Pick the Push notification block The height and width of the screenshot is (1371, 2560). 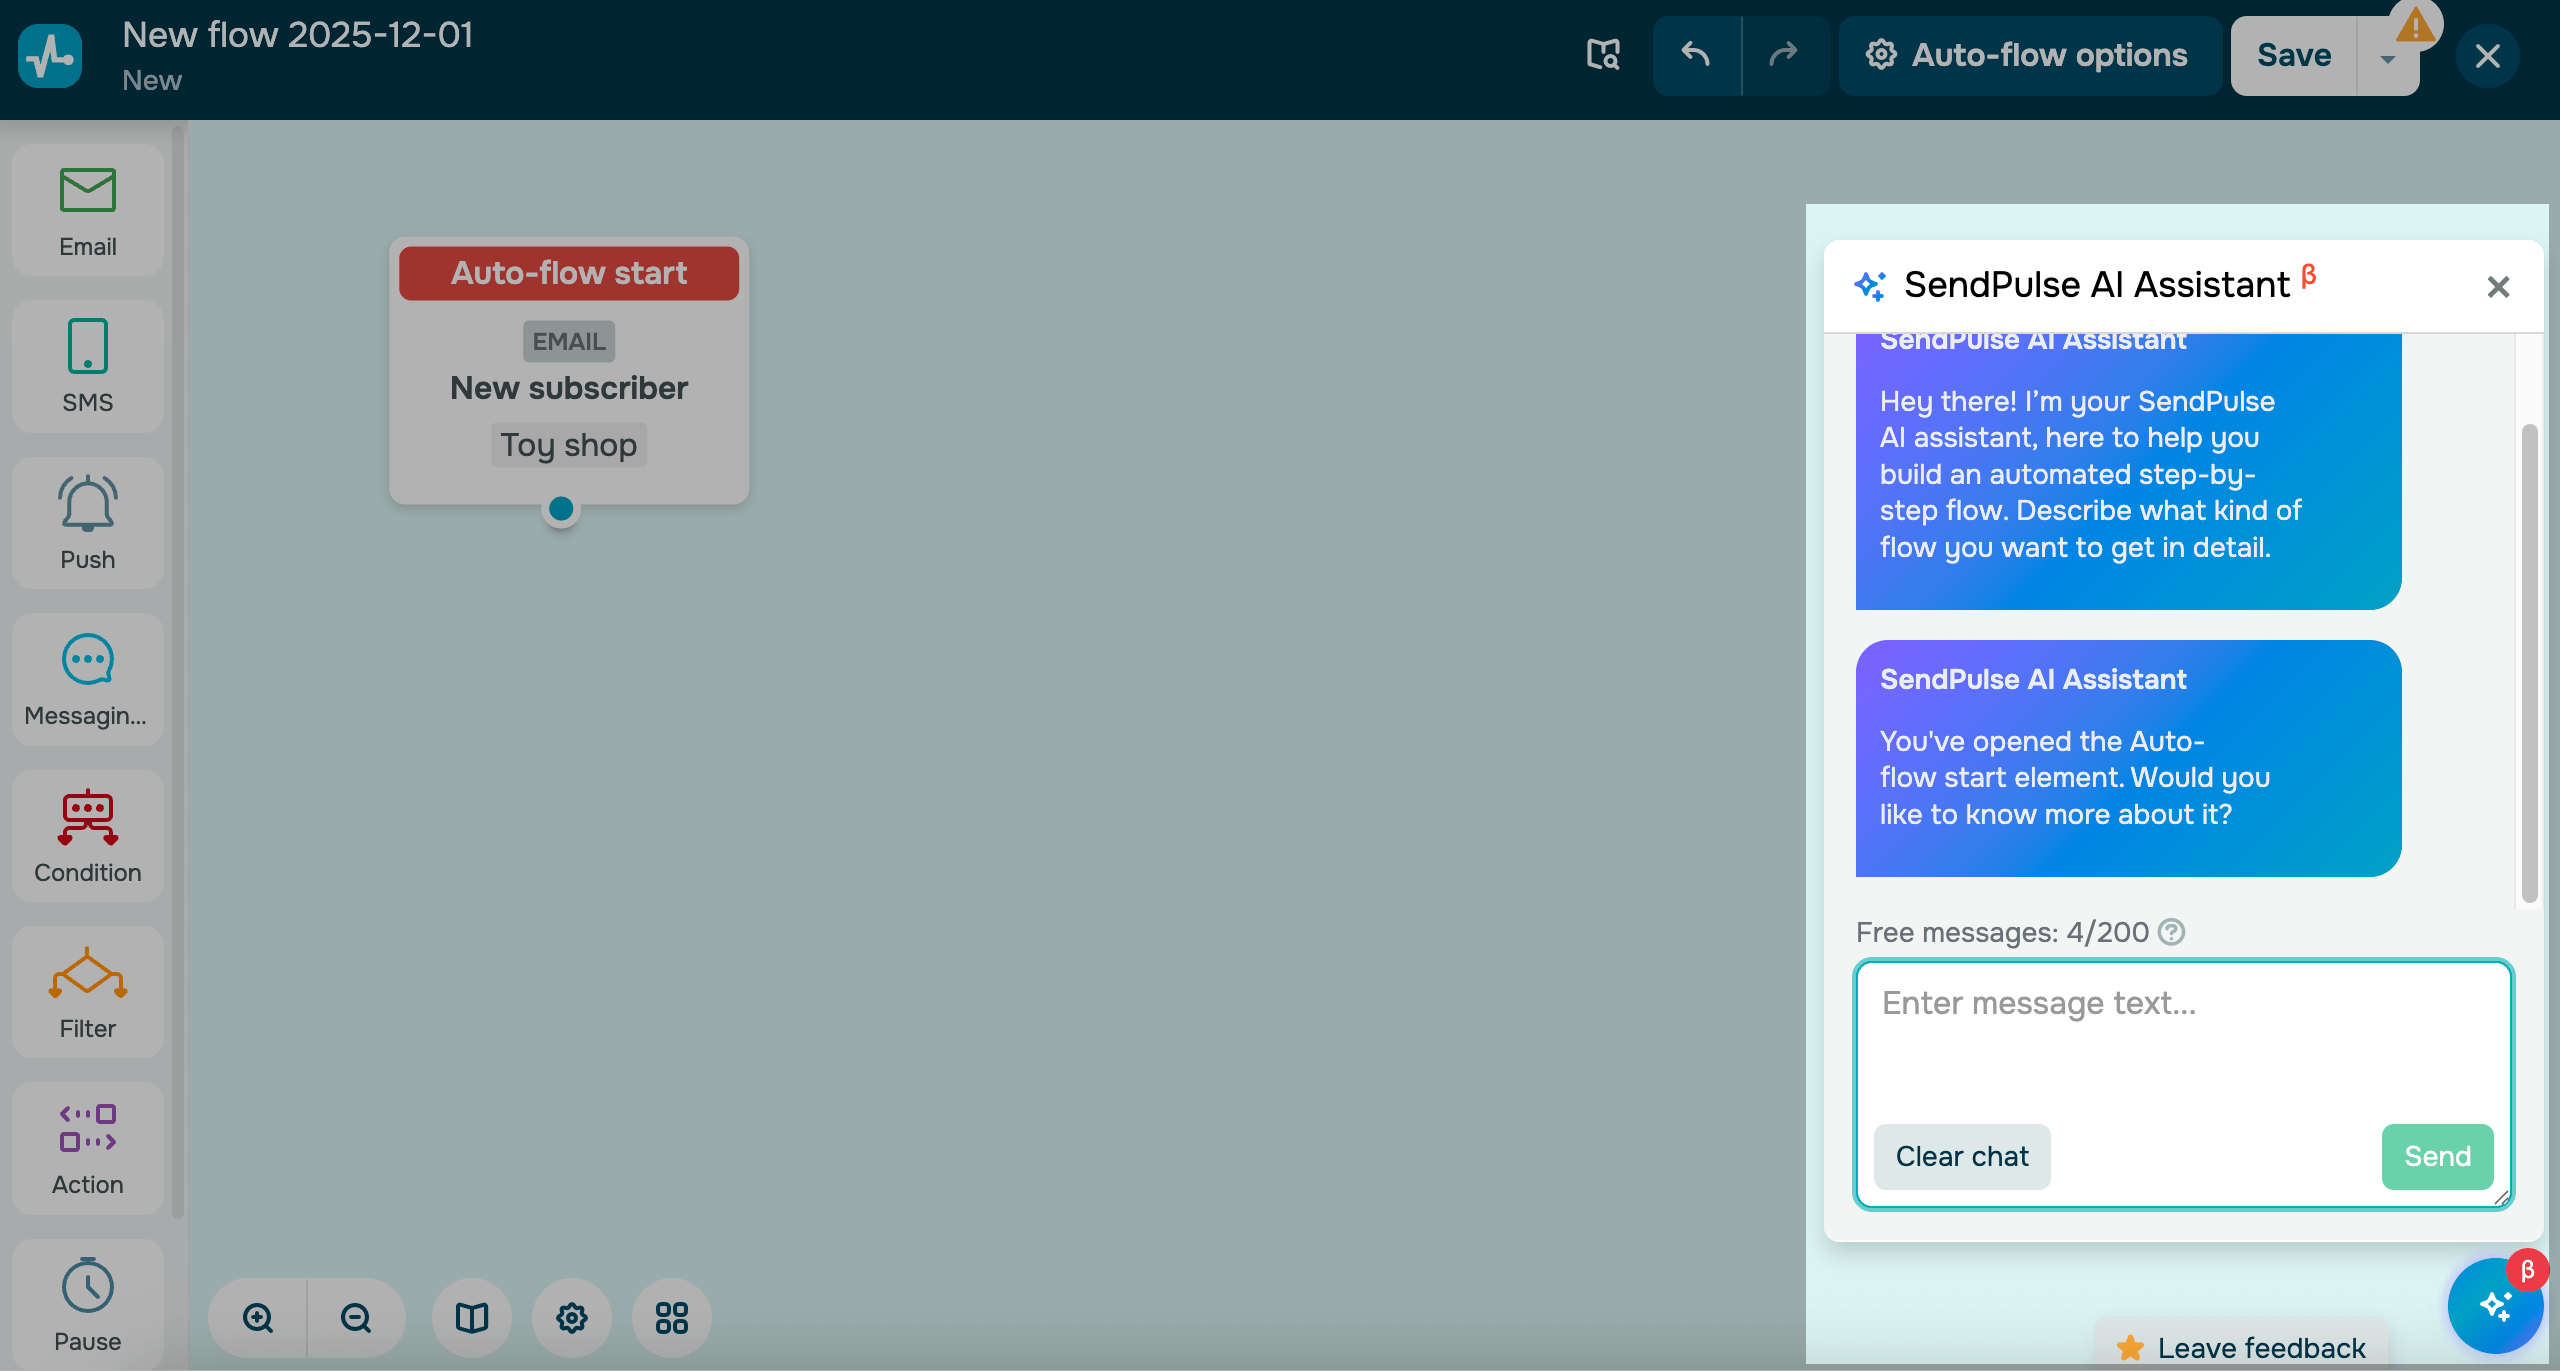click(88, 522)
